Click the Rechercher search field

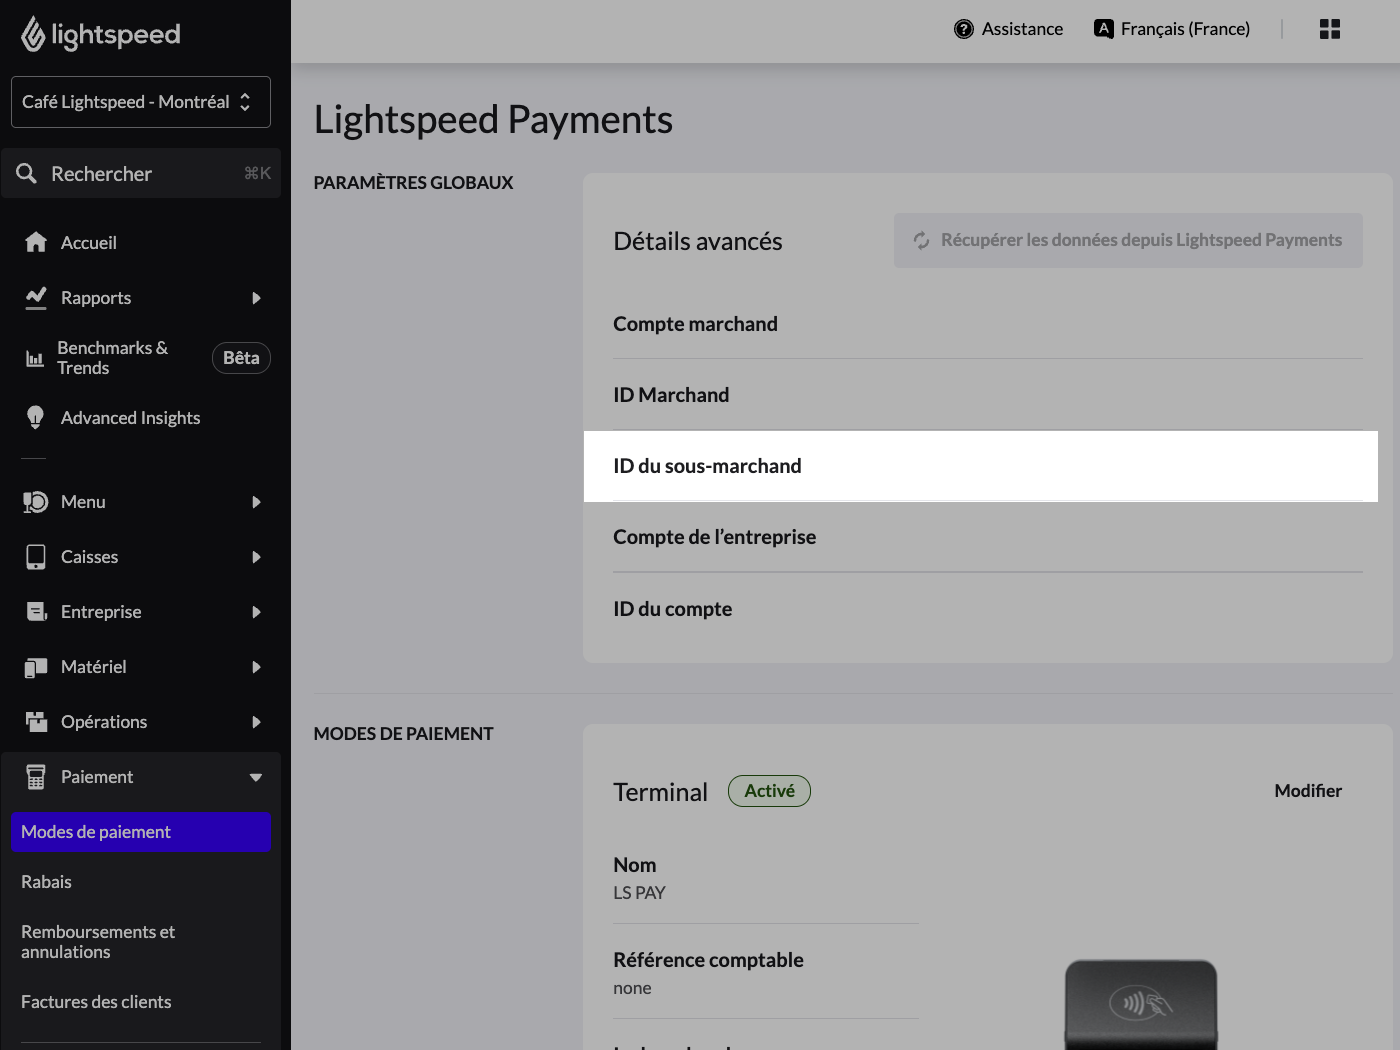140,173
